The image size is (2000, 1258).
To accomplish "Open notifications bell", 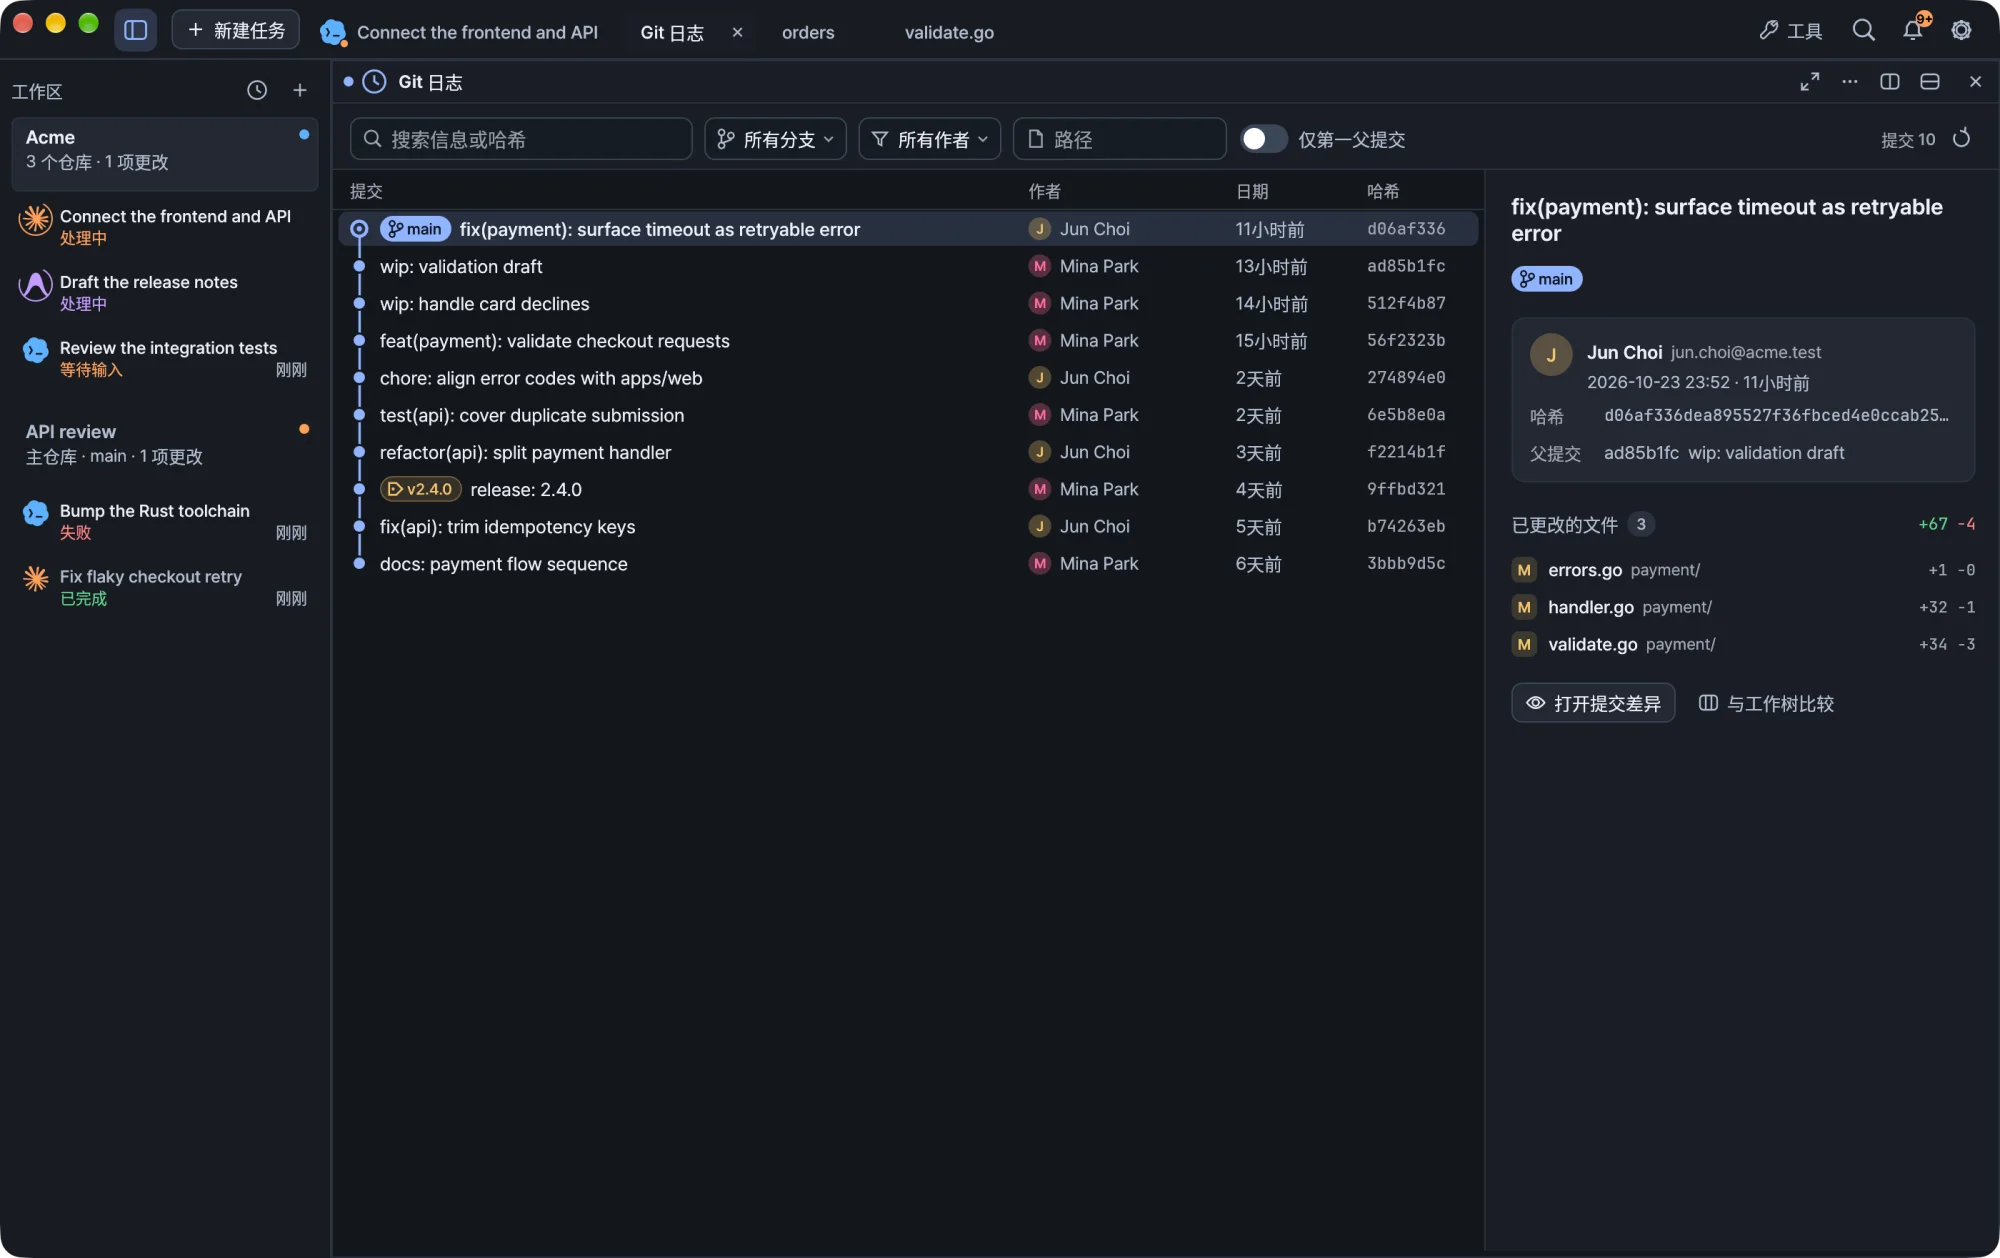I will (1913, 30).
